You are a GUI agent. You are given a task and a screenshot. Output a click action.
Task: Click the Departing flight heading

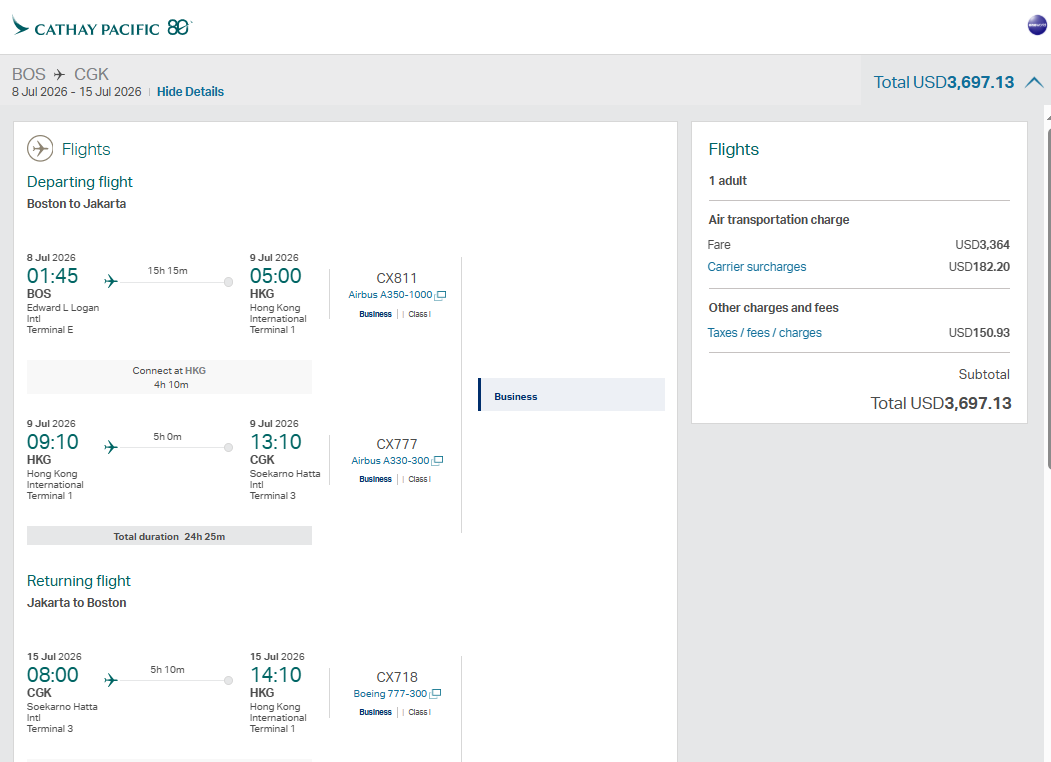point(80,182)
